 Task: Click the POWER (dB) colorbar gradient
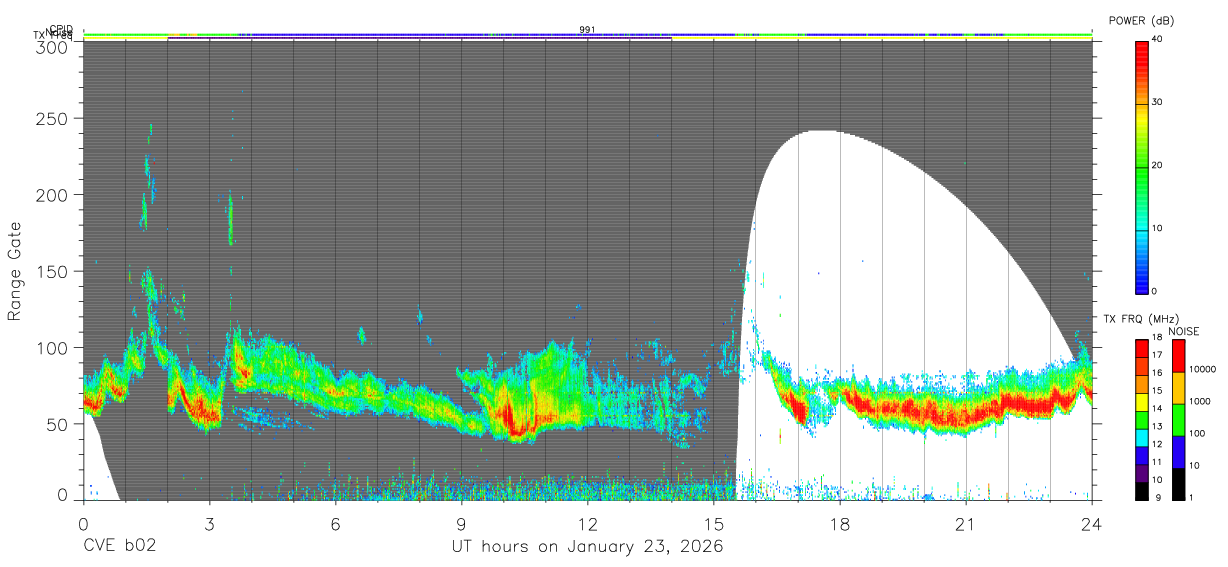click(x=1141, y=166)
